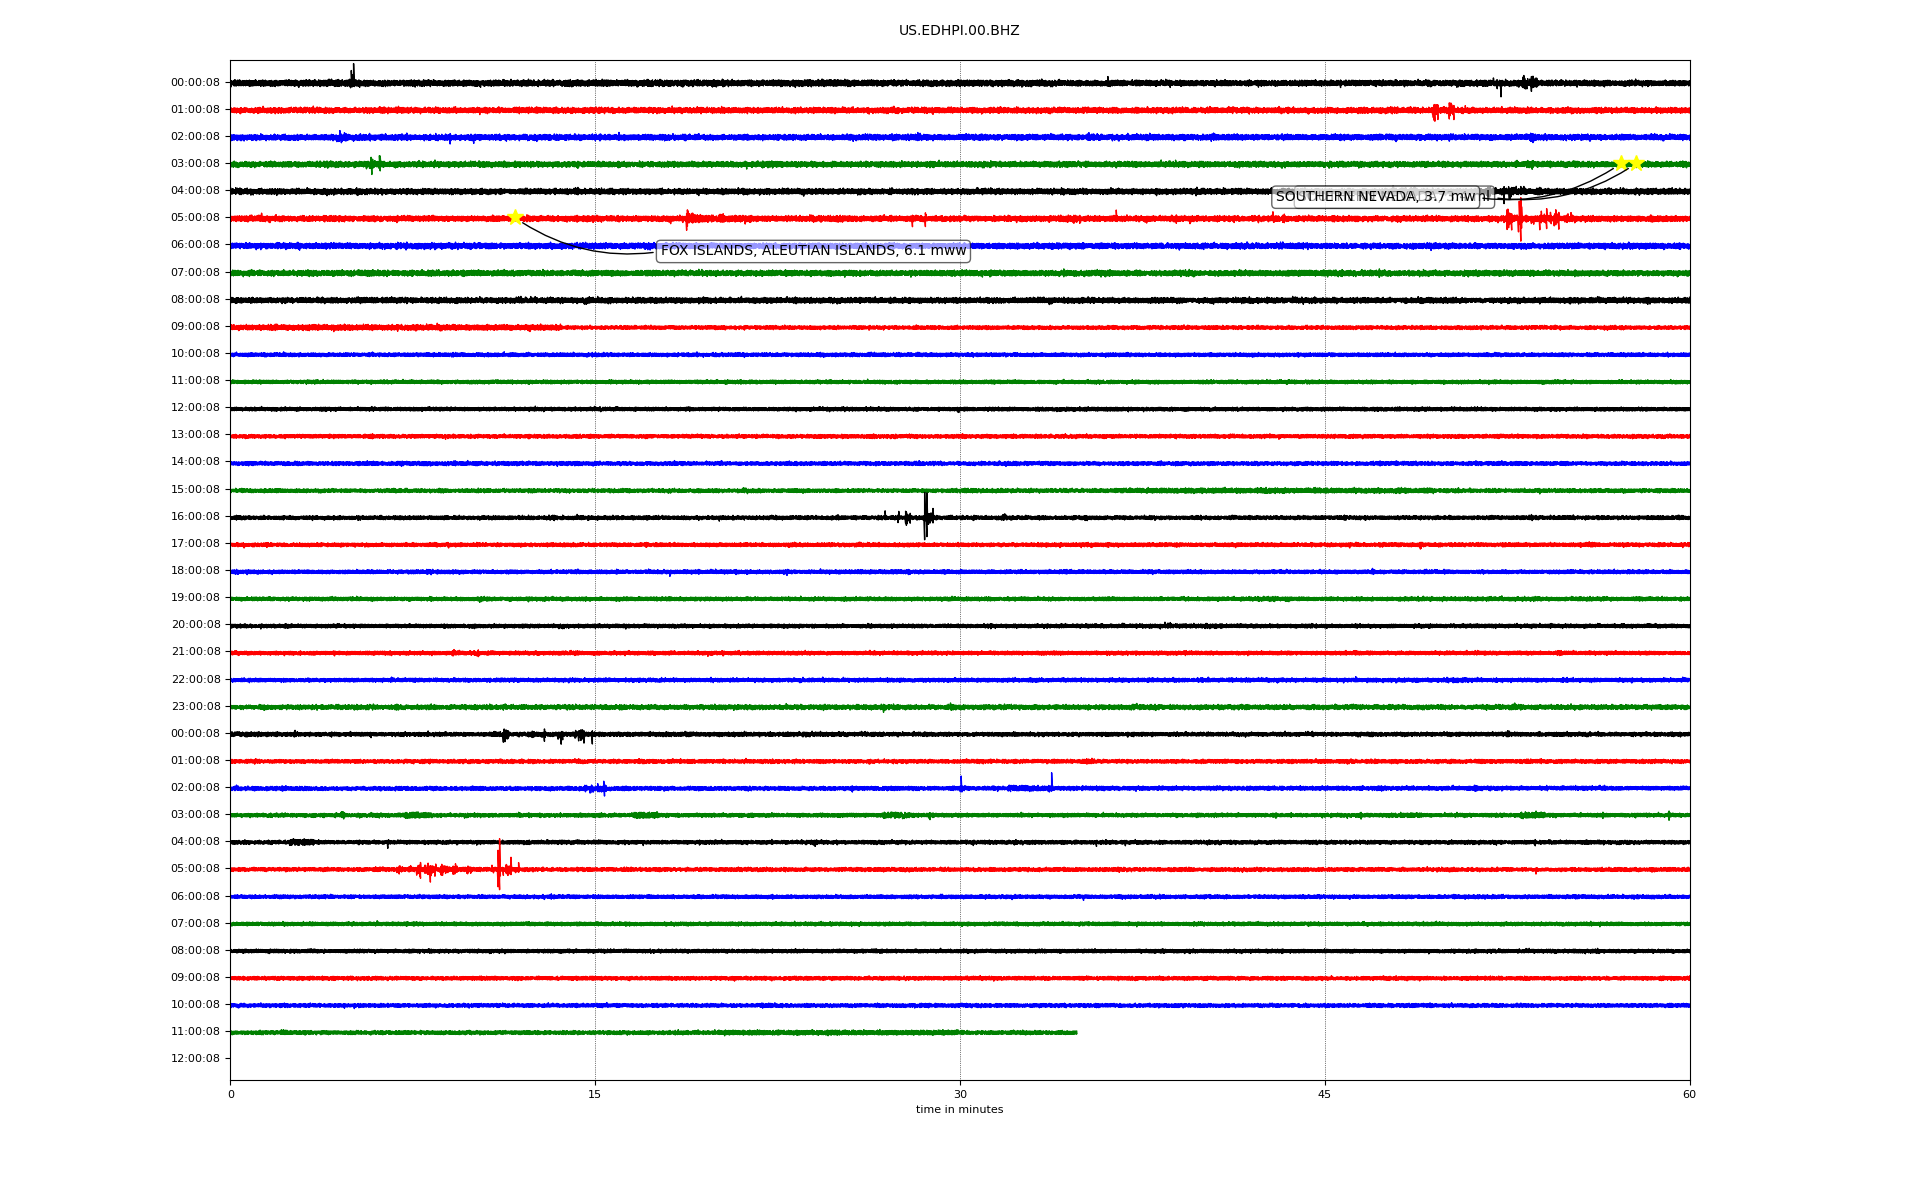Select the SOUTHERN NEVADA 3.7 annotation label
The image size is (1920, 1200).
(1375, 197)
